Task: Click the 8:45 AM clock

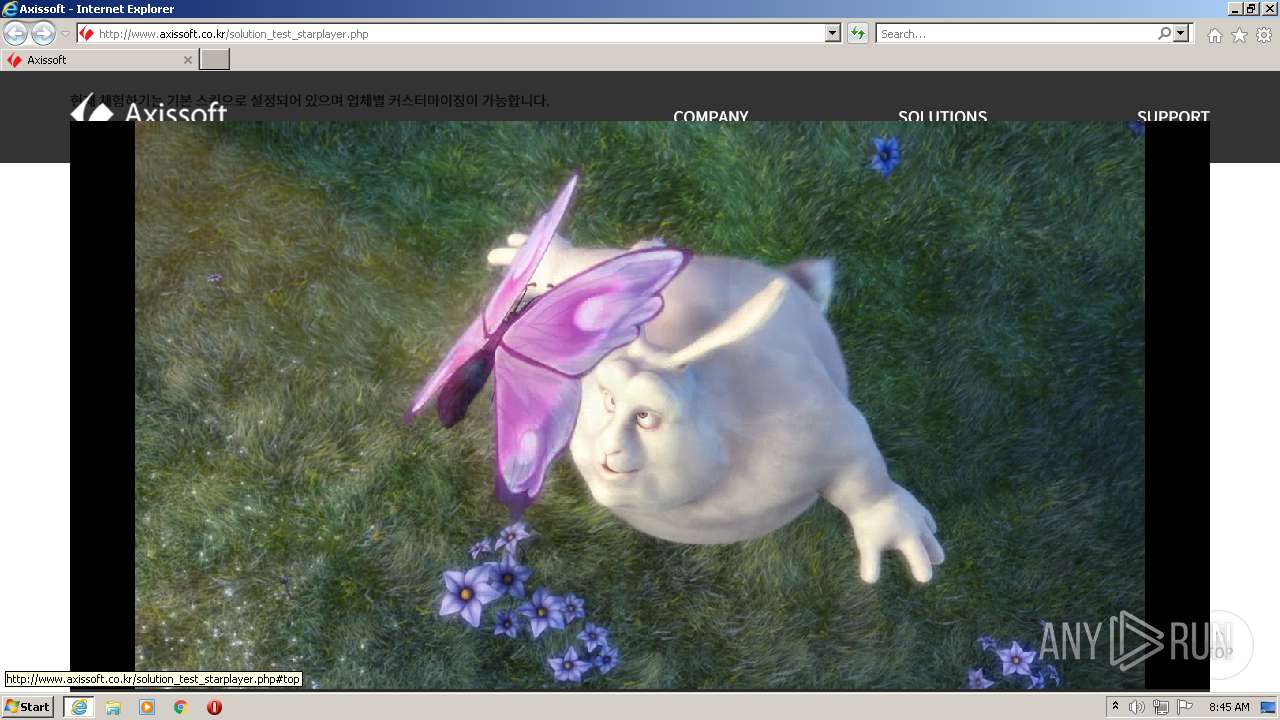Action: 1229,707
